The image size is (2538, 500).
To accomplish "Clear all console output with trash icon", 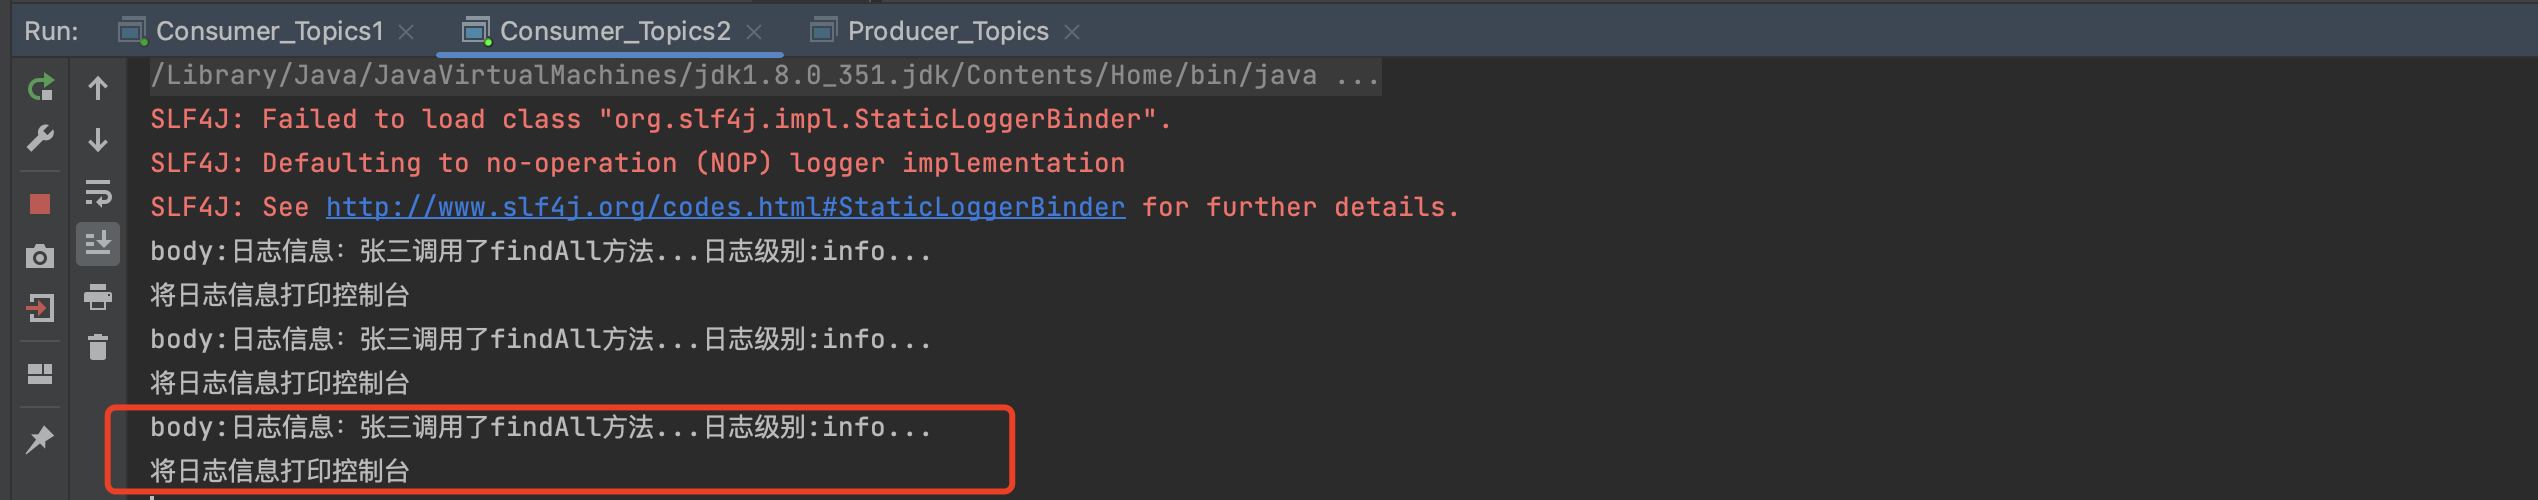I will (x=98, y=347).
